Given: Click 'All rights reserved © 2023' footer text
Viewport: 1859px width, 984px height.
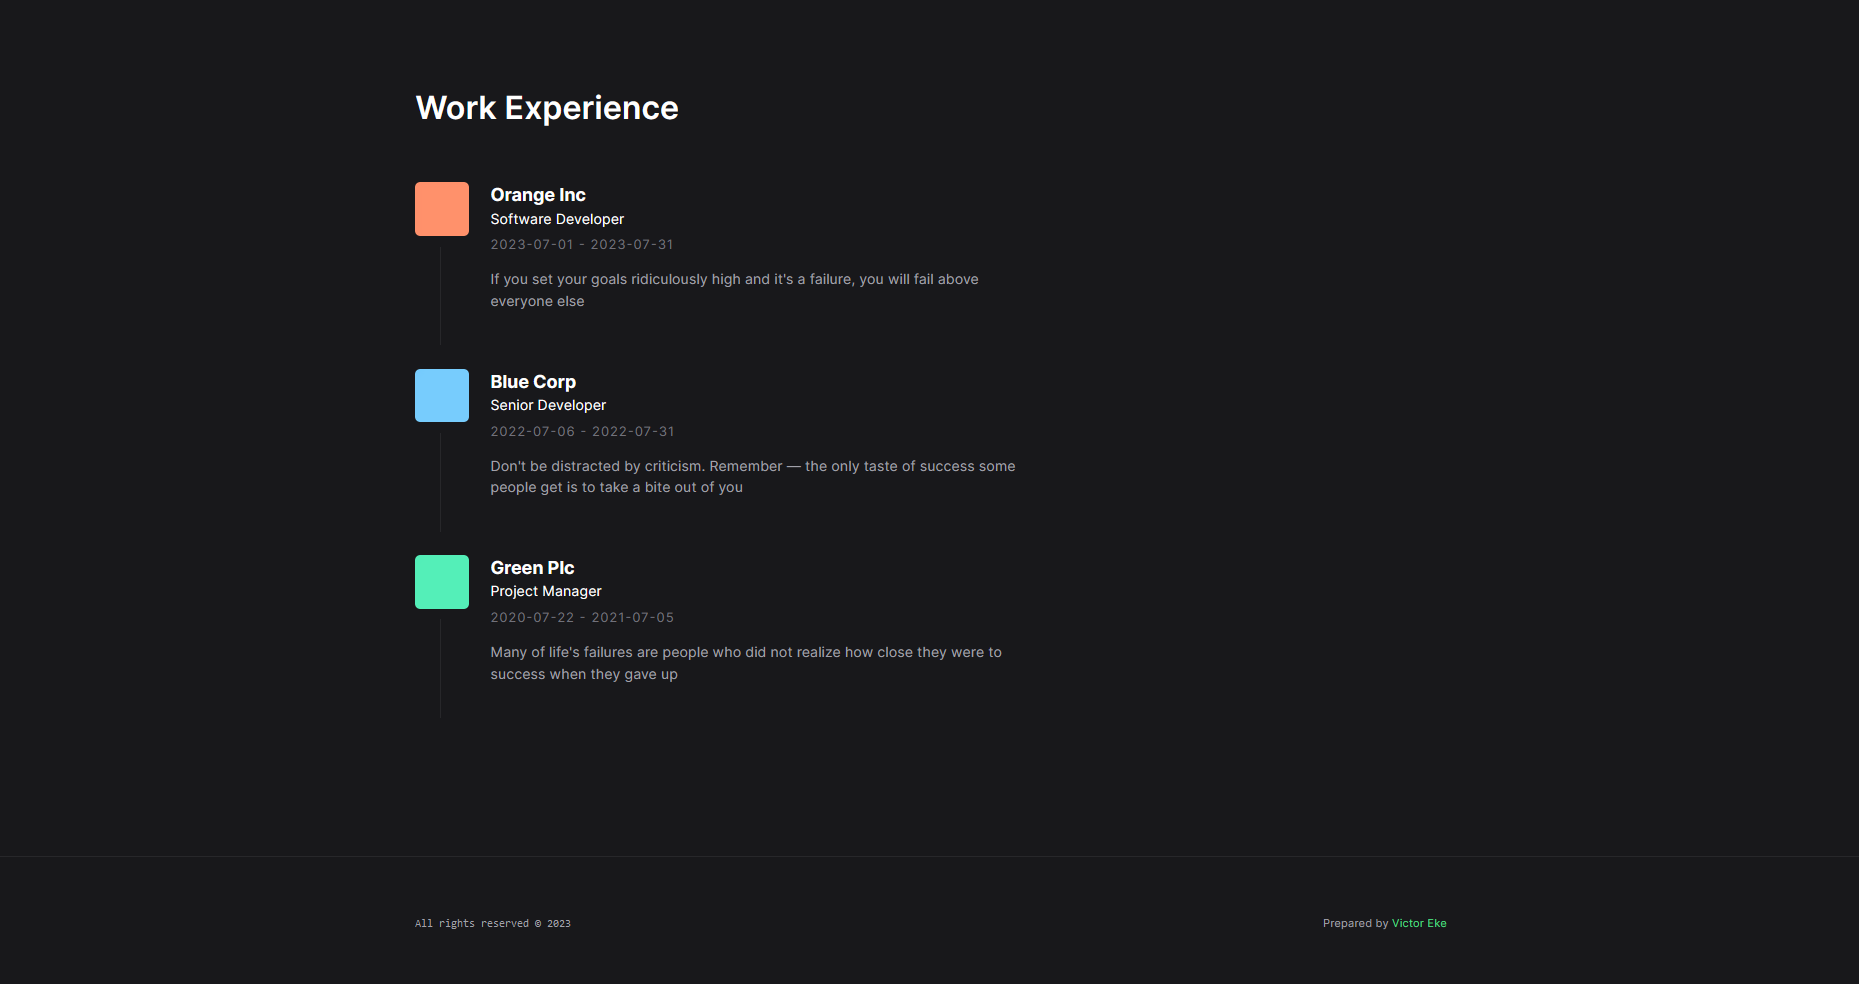Looking at the screenshot, I should click(x=493, y=923).
